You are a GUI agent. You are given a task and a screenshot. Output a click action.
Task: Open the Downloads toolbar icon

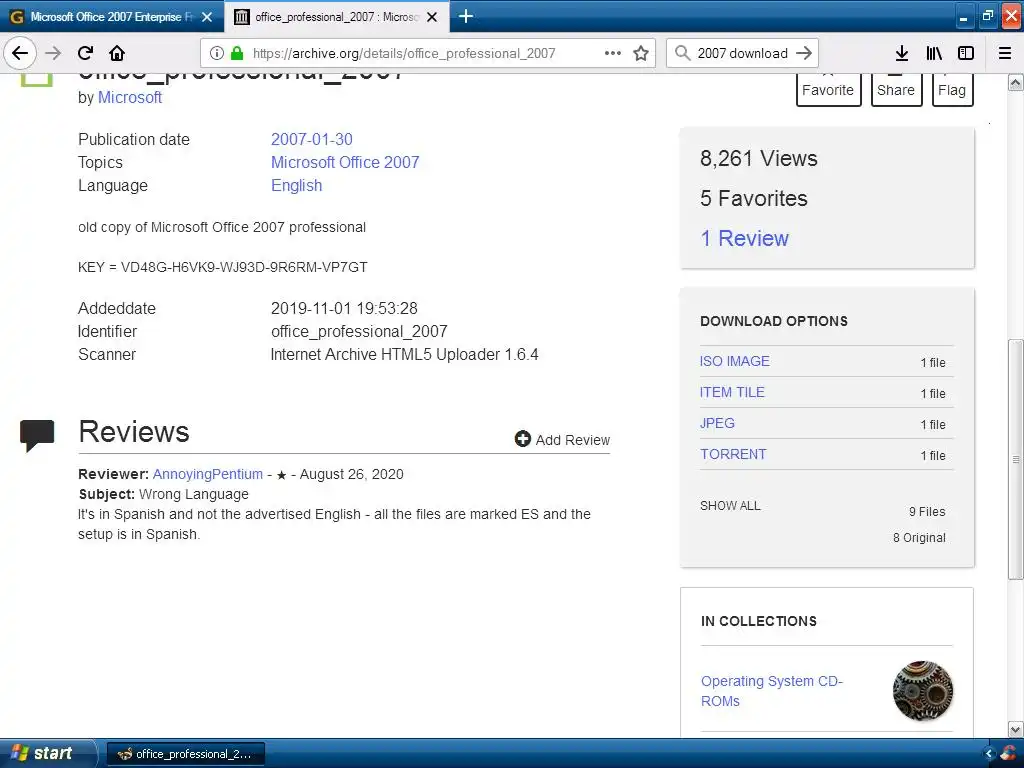(902, 53)
